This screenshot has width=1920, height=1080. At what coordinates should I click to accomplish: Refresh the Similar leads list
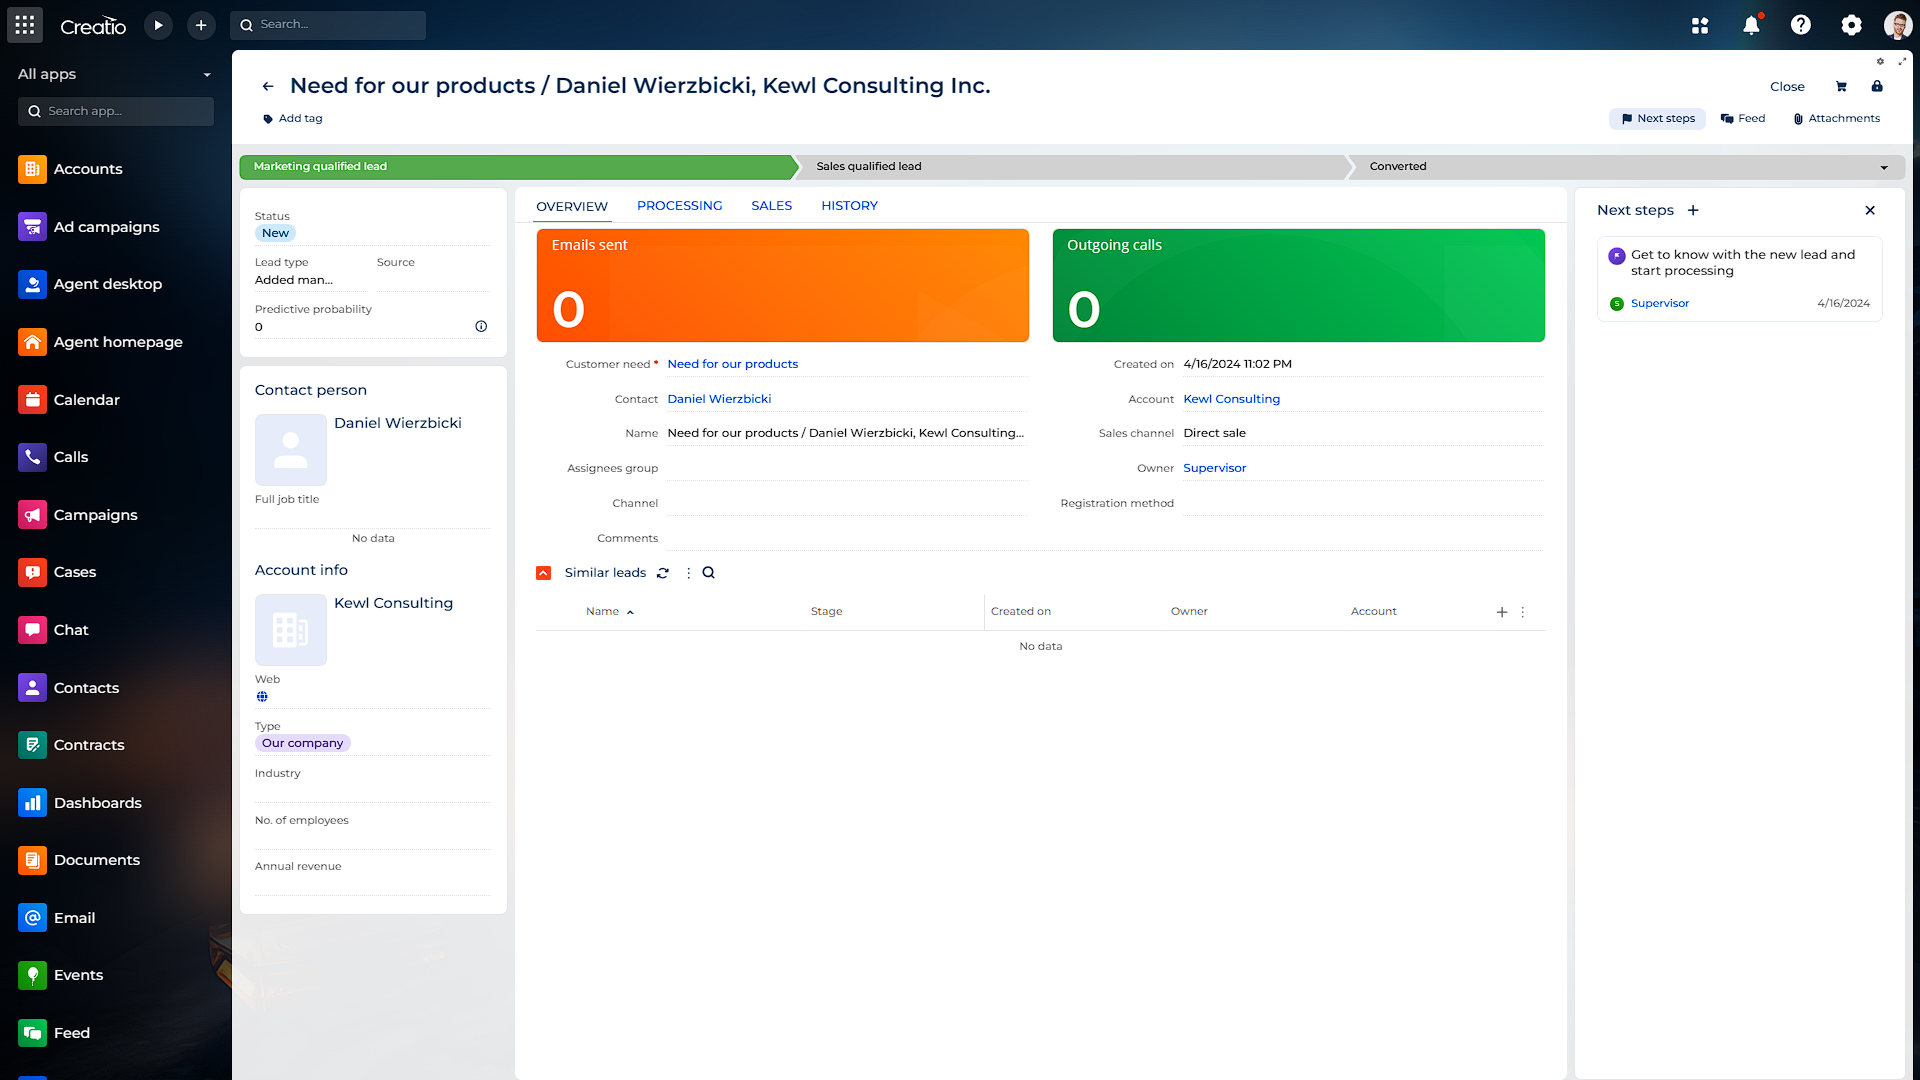tap(663, 573)
